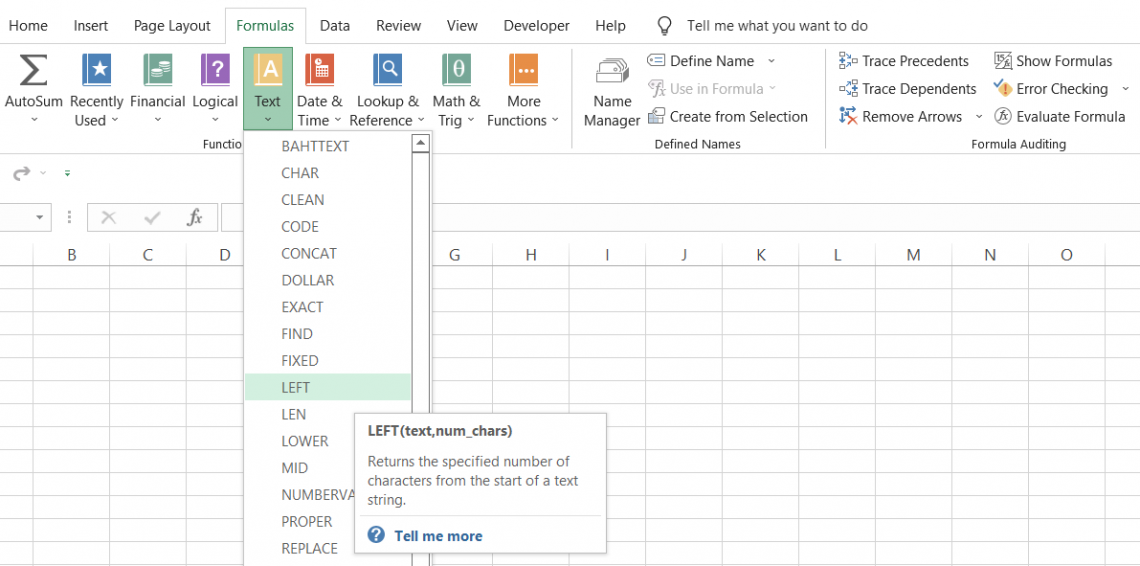This screenshot has width=1140, height=566.
Task: Click the Logical functions icon
Action: tap(215, 71)
